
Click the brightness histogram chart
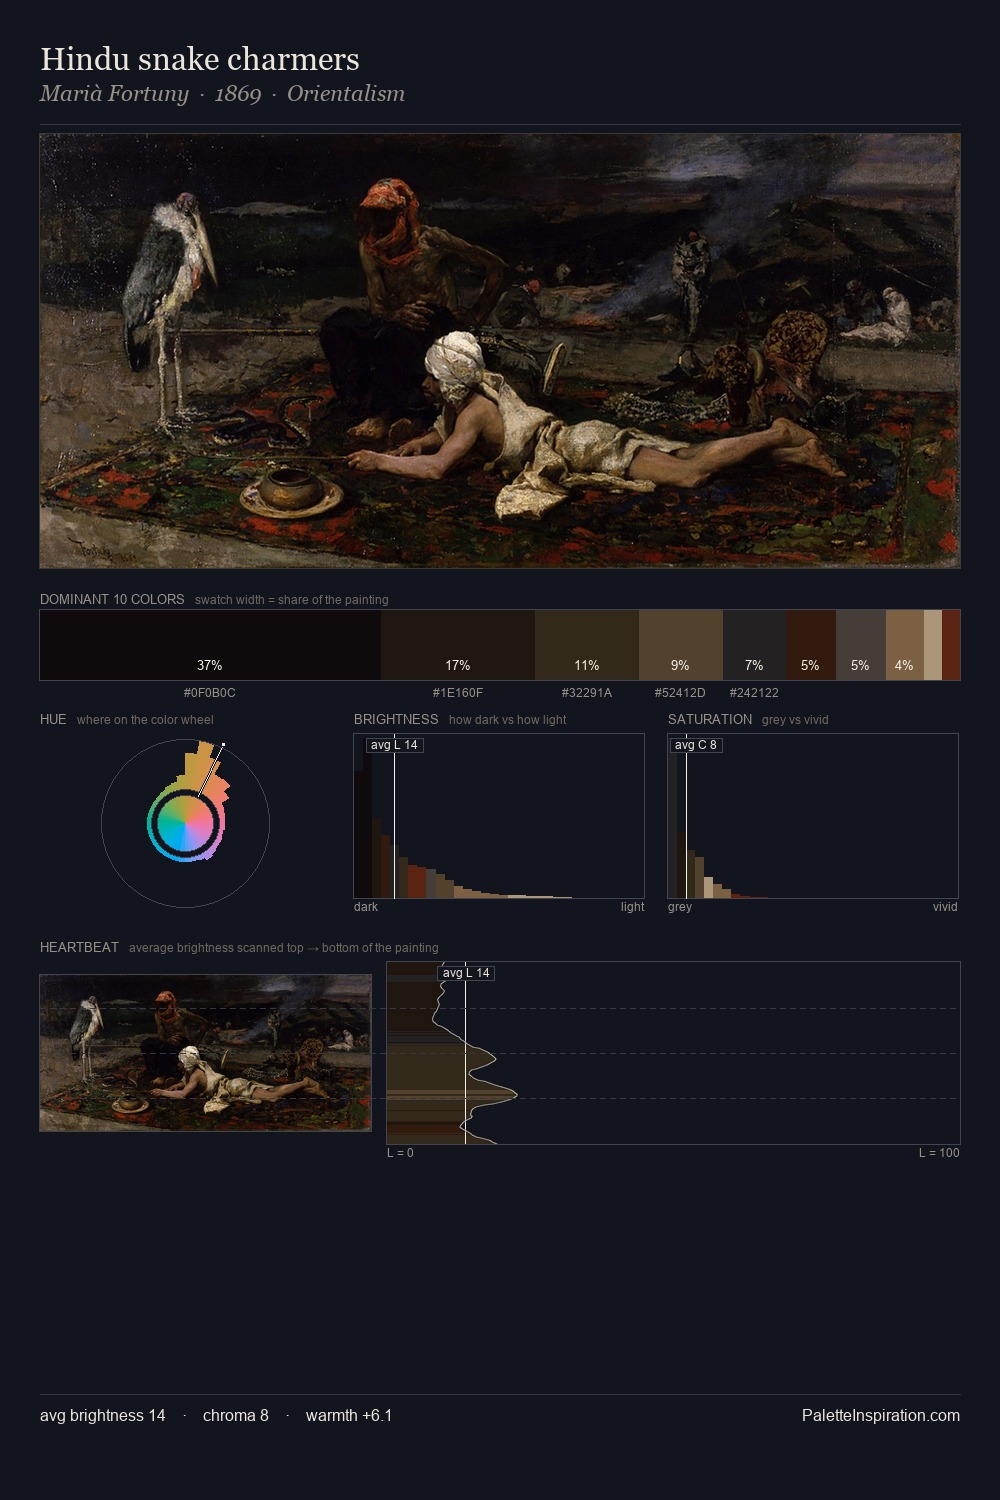pyautogui.click(x=499, y=816)
